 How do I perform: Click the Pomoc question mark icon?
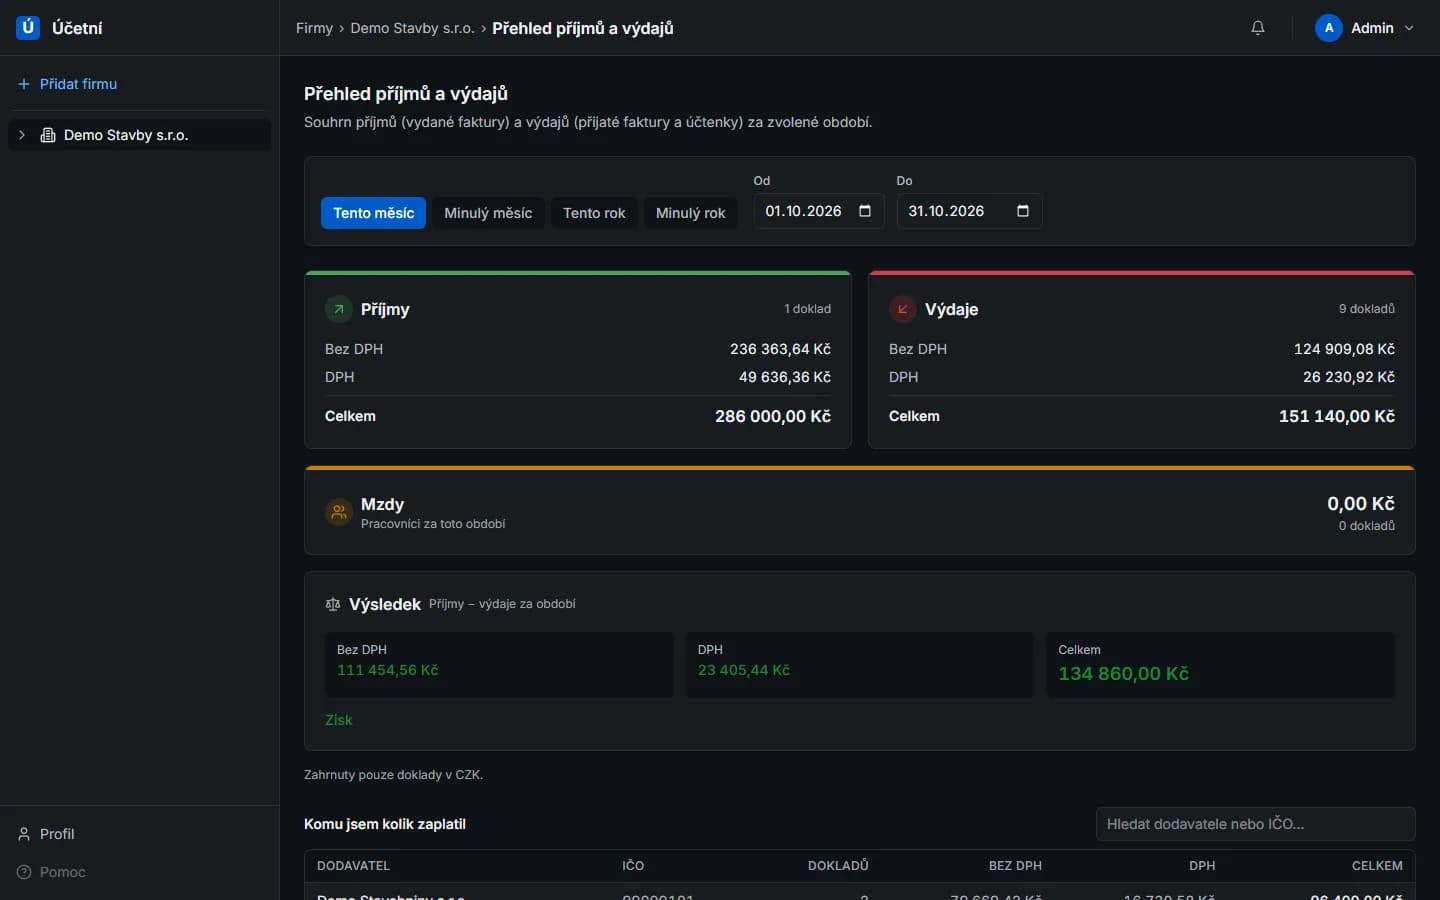click(x=24, y=872)
